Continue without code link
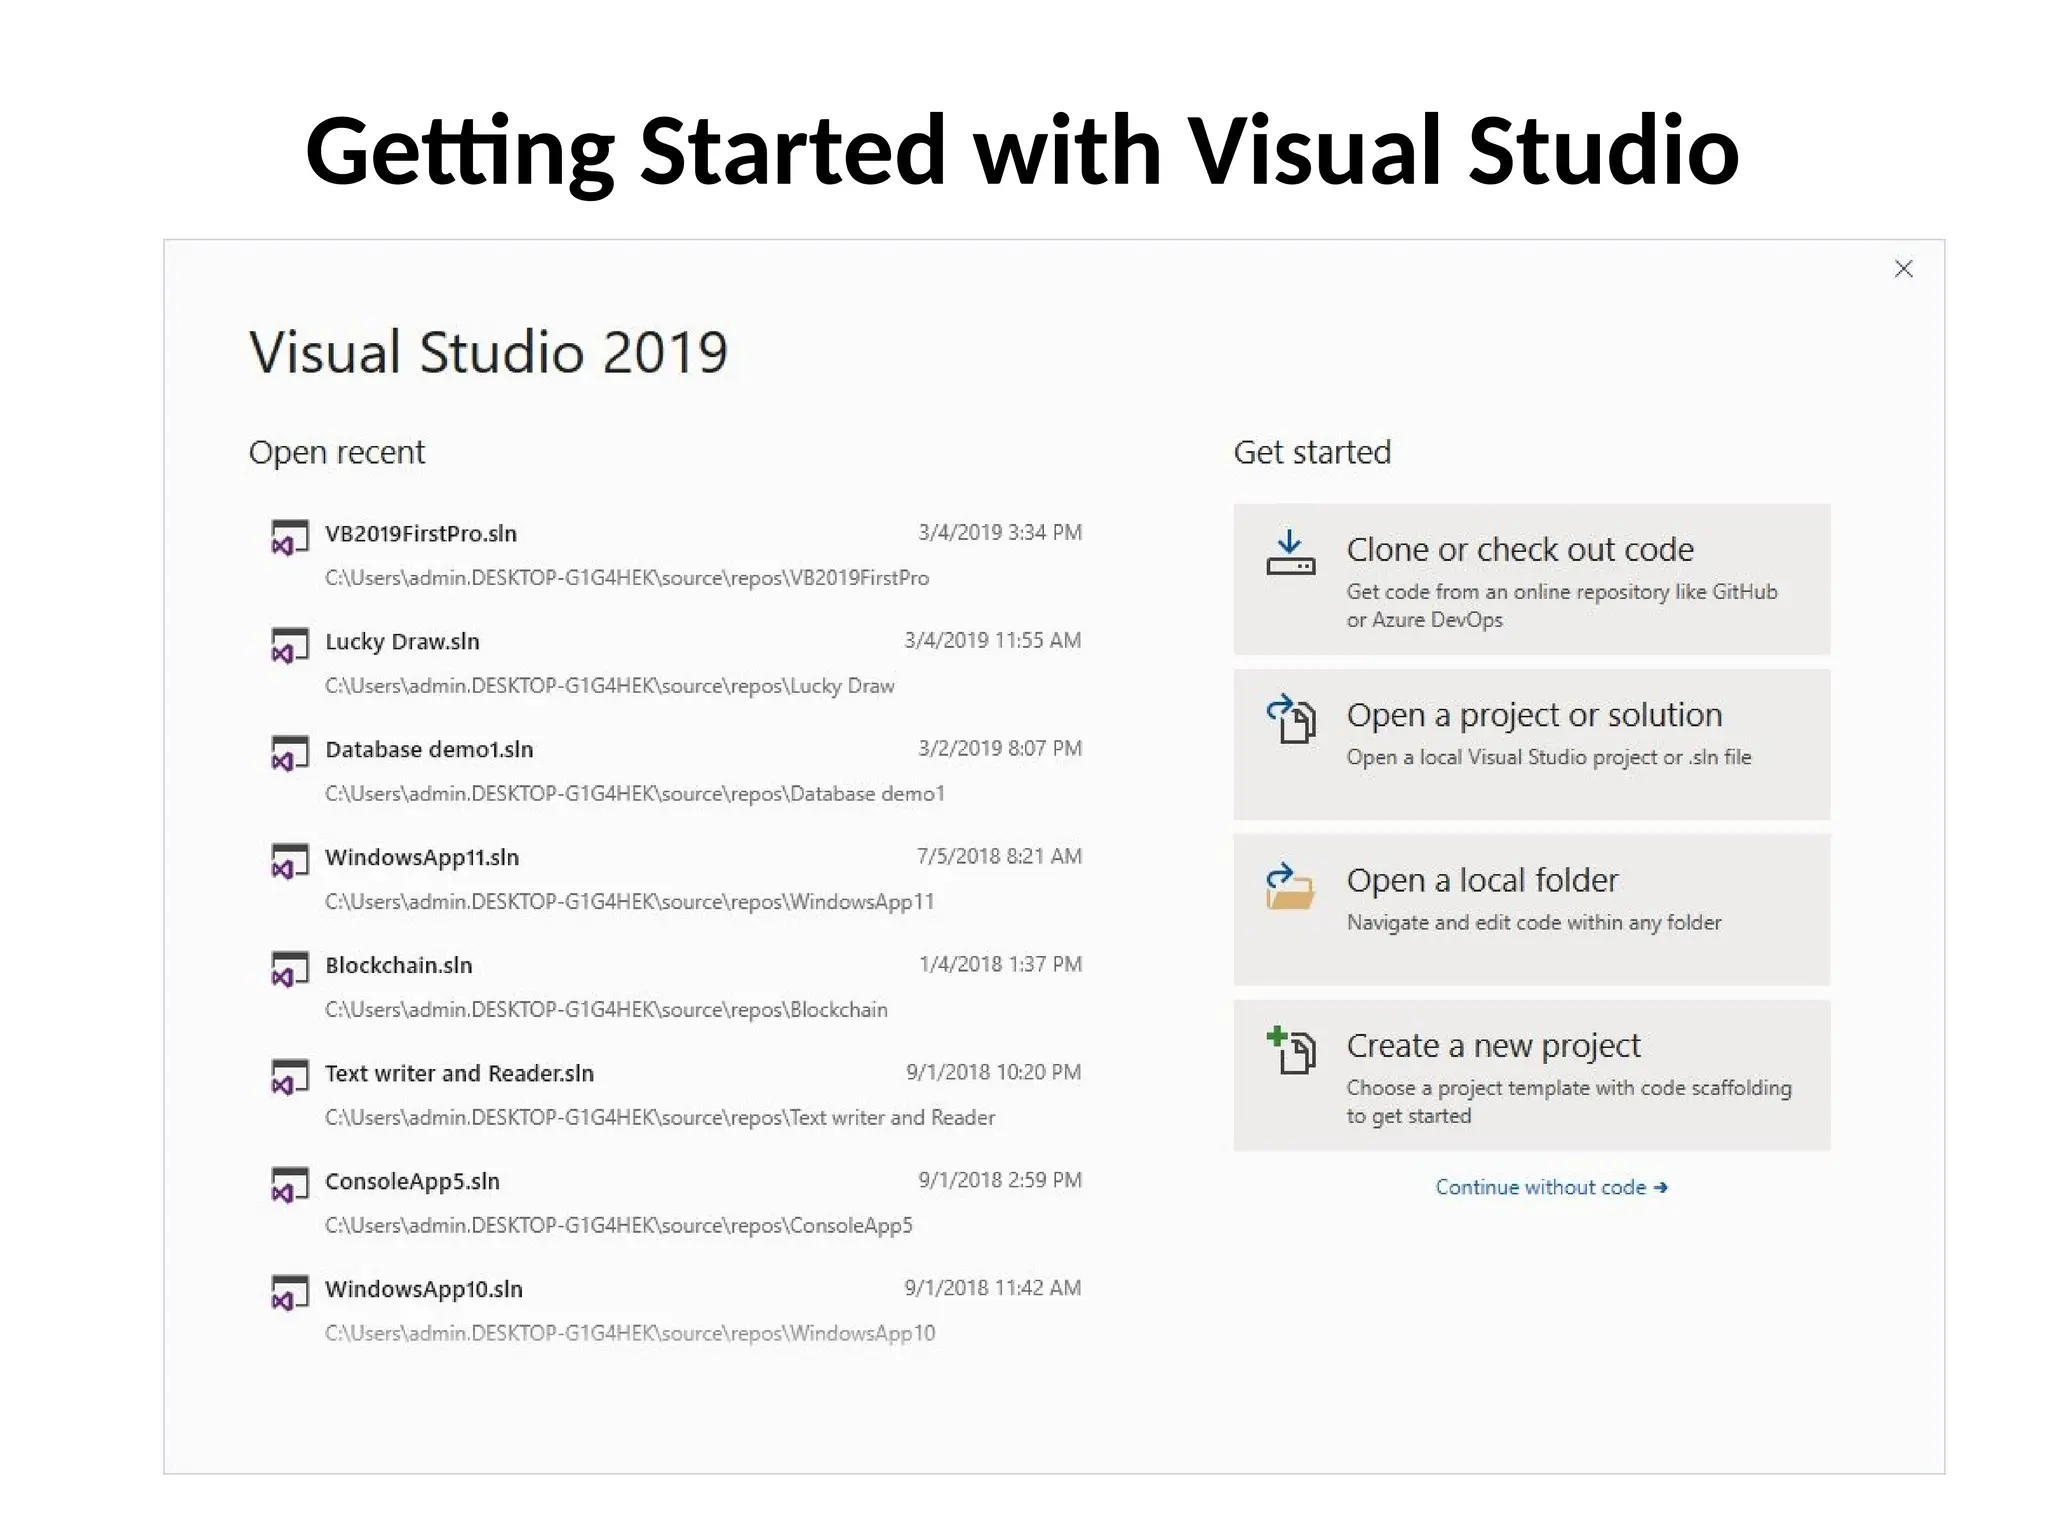The width and height of the screenshot is (2048, 1536). click(1550, 1187)
